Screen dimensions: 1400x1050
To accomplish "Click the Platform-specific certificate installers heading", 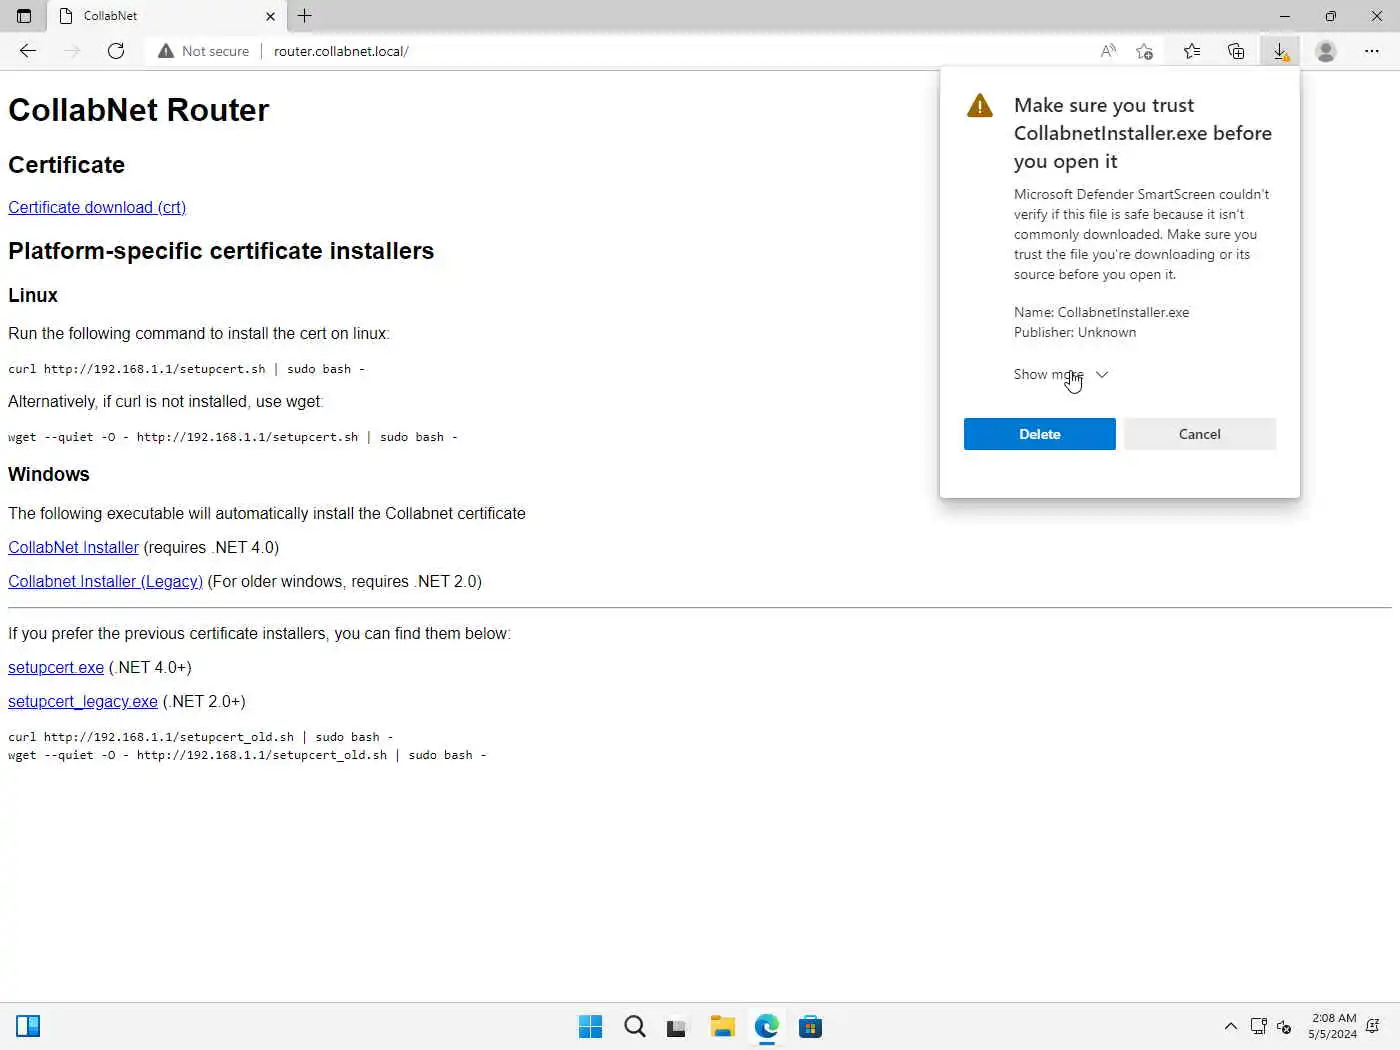I will click(x=221, y=251).
